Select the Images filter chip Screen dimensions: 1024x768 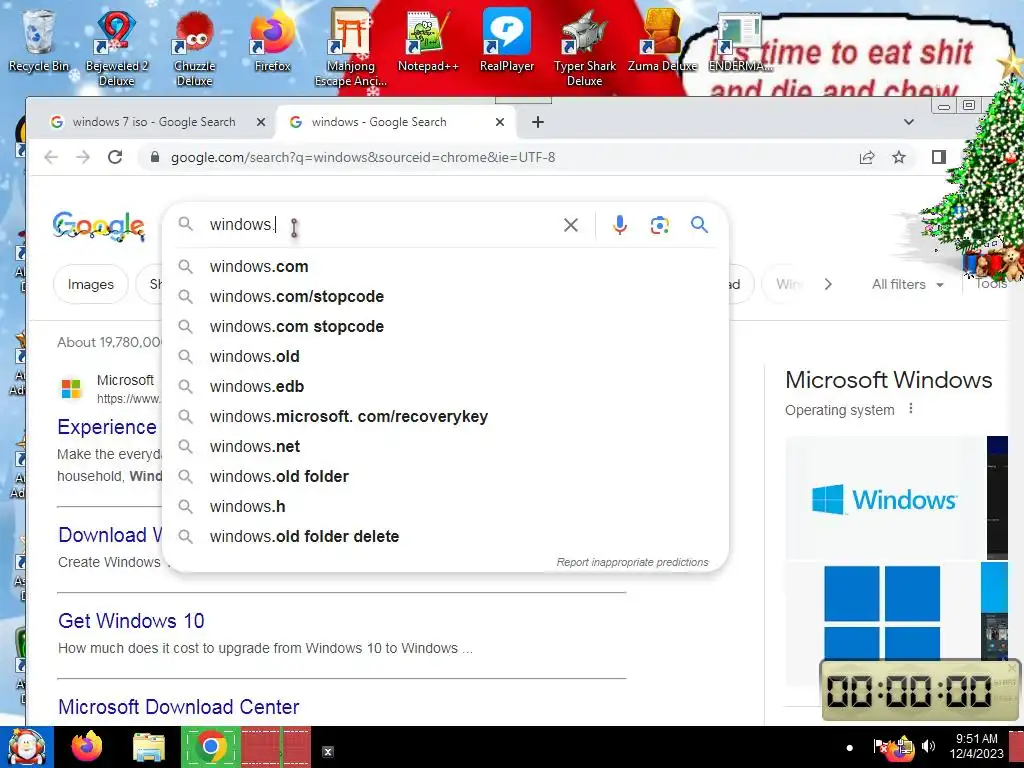[x=91, y=284]
